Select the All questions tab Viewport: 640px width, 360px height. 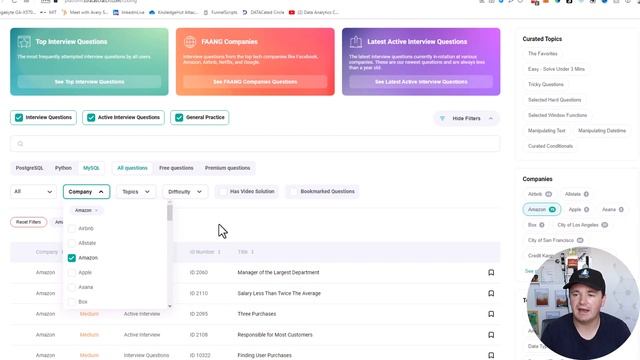pyautogui.click(x=132, y=168)
